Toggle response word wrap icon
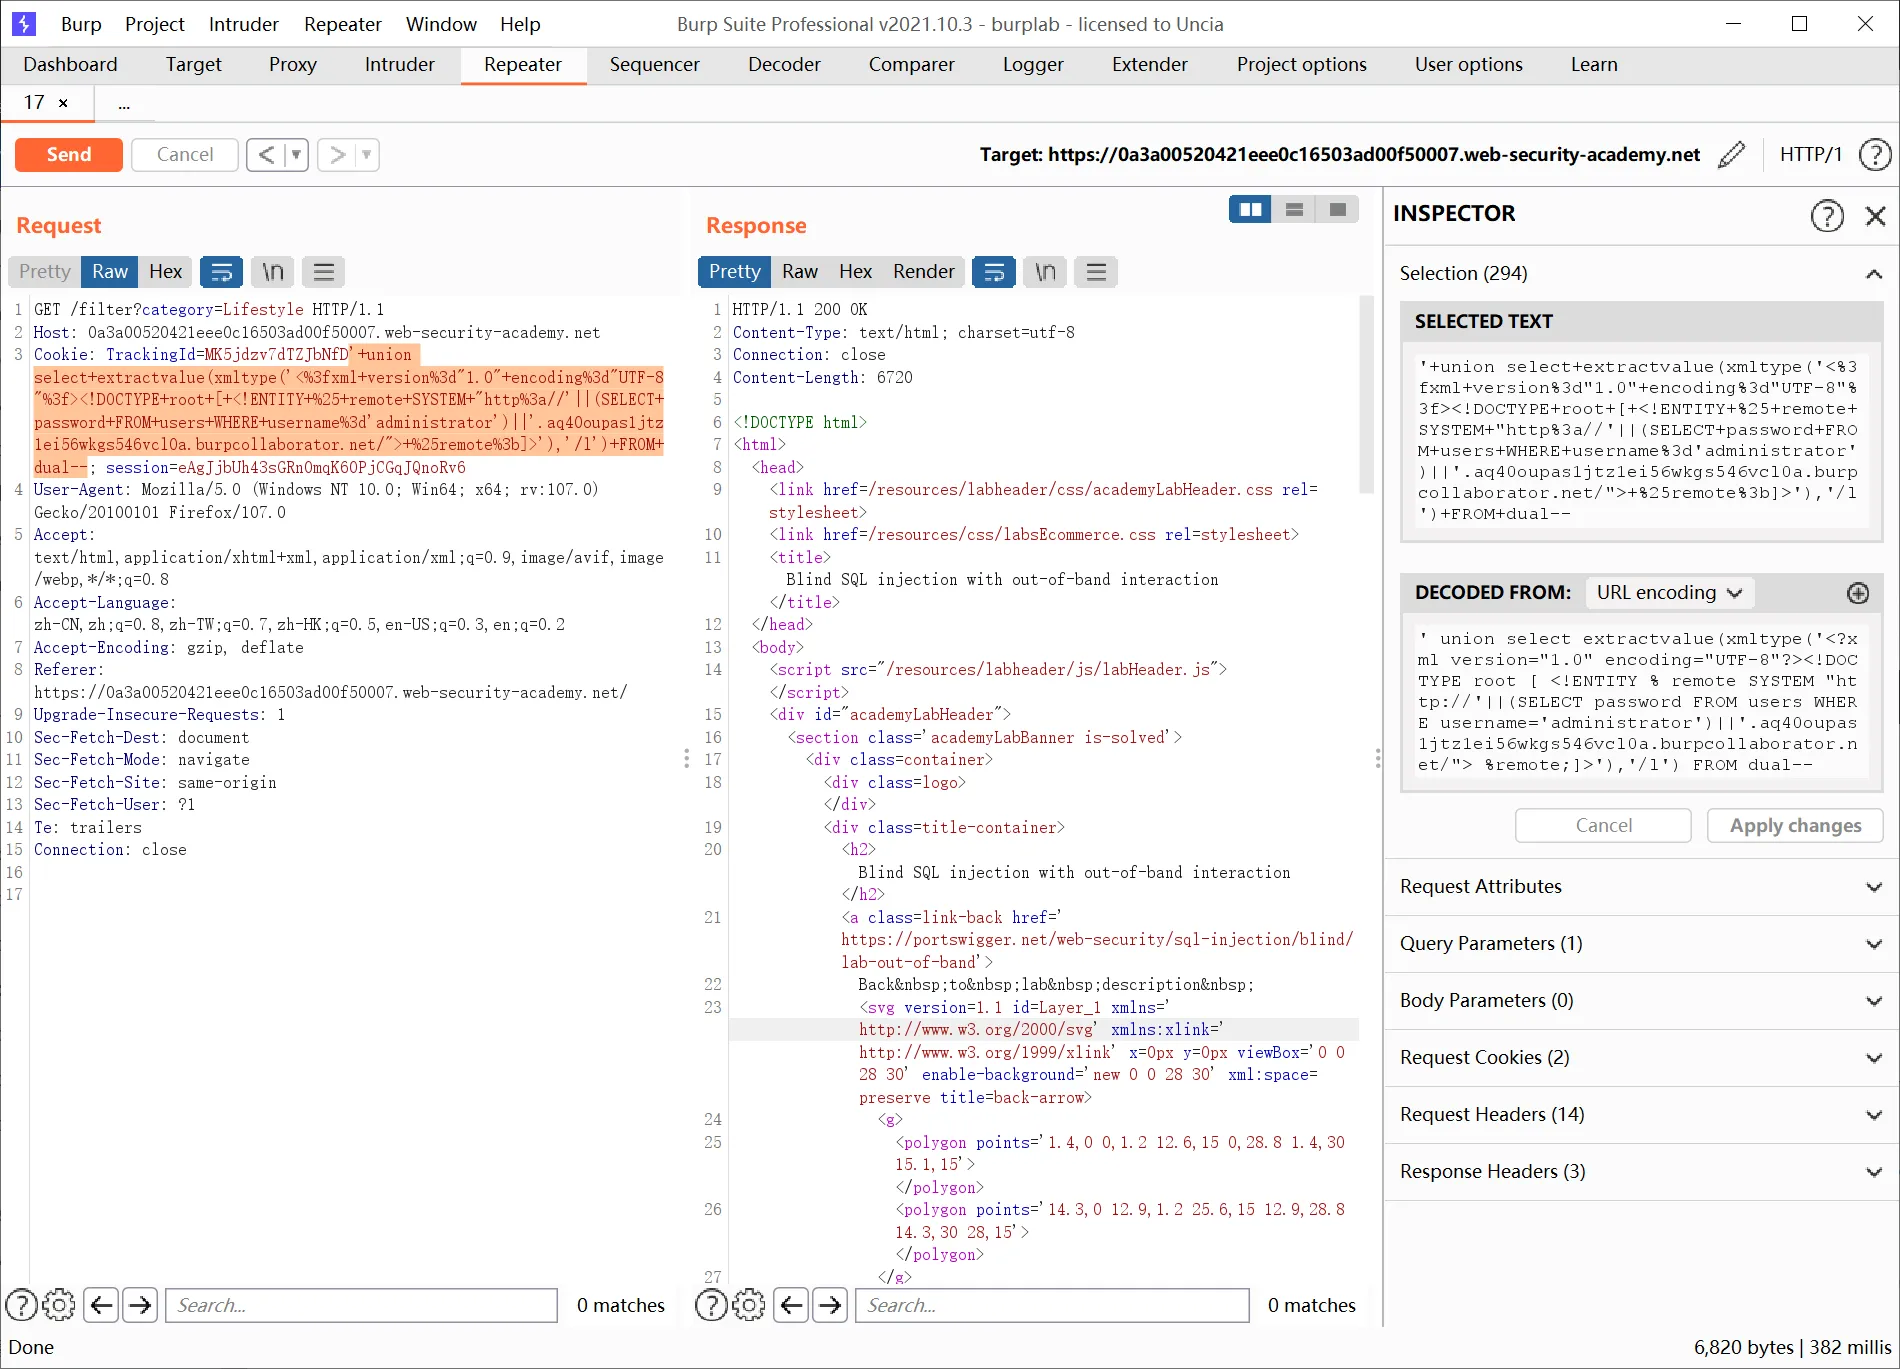 click(994, 272)
